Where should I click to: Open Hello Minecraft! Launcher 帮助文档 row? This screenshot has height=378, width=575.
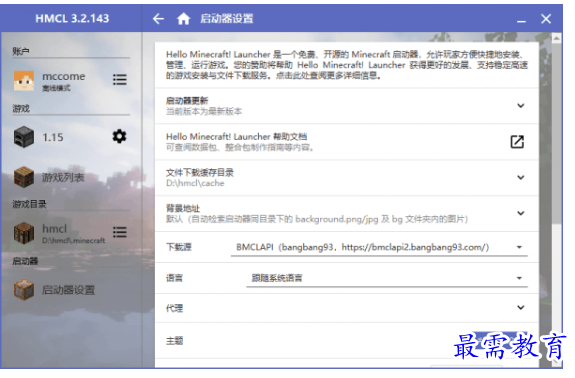click(x=347, y=142)
